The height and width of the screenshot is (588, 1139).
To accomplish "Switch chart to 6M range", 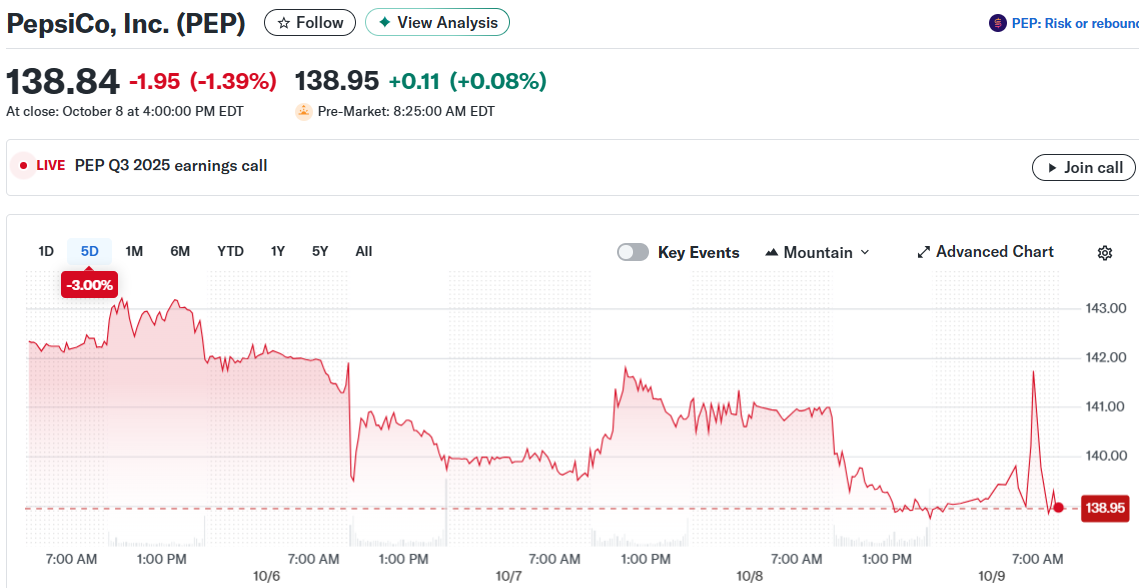I will tap(180, 251).
